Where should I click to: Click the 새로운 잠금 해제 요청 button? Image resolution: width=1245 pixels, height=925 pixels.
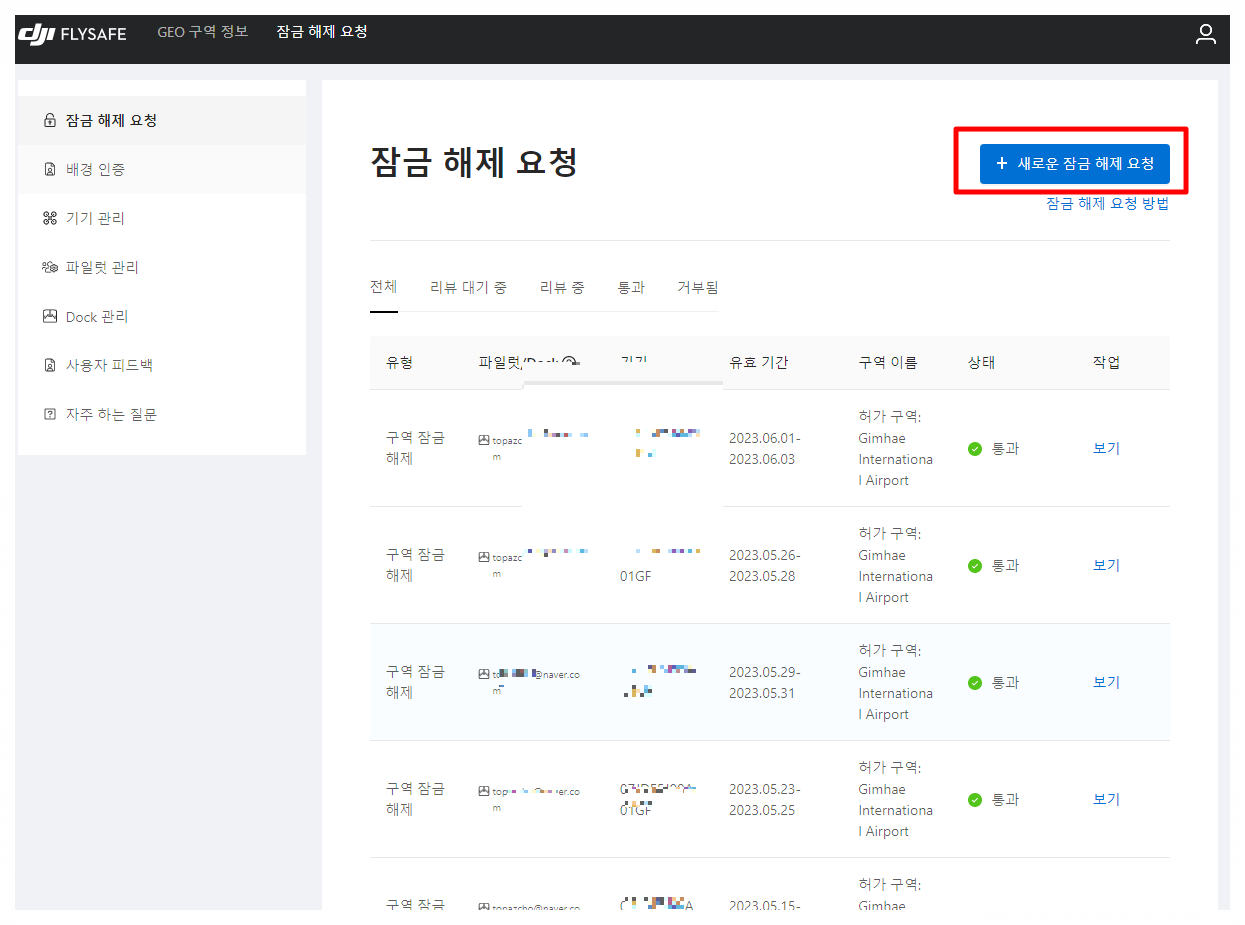[1075, 164]
